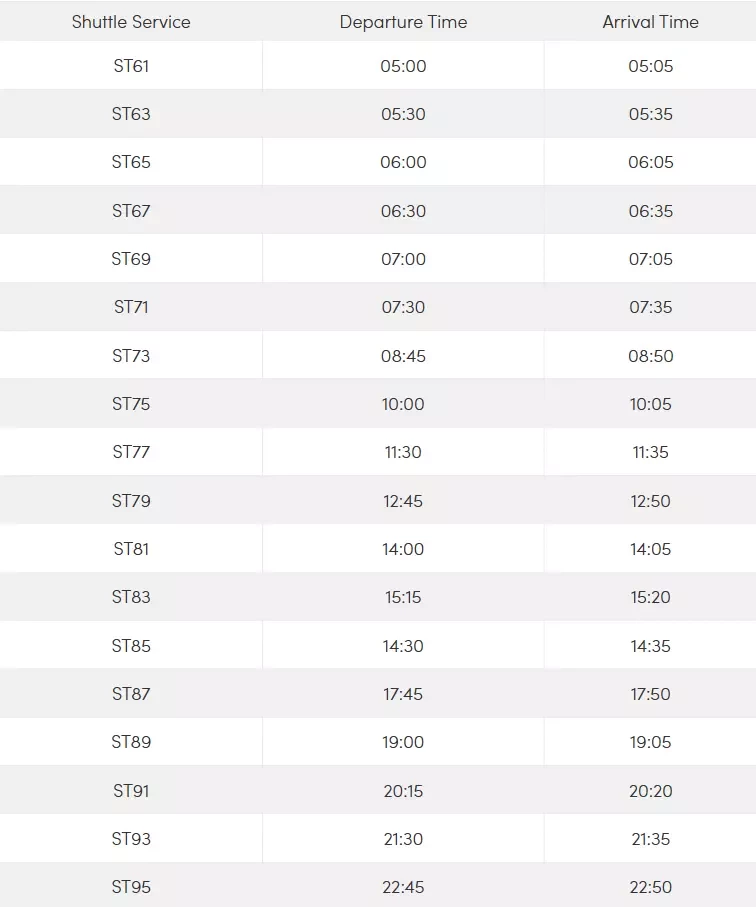Click the 08:50 arrival time cell
Image resolution: width=756 pixels, height=907 pixels.
point(650,356)
